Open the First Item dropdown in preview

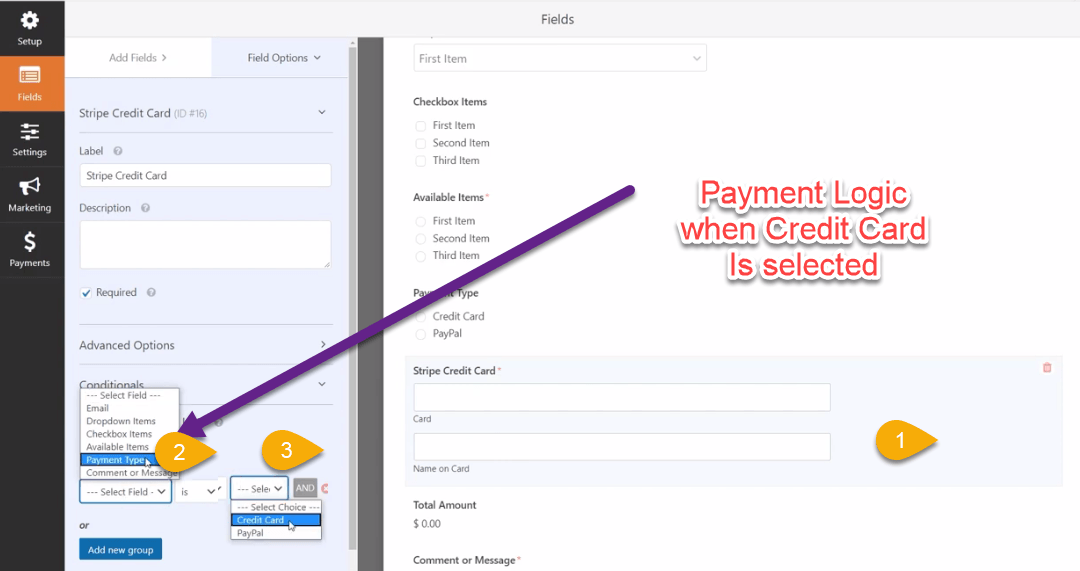click(x=560, y=59)
